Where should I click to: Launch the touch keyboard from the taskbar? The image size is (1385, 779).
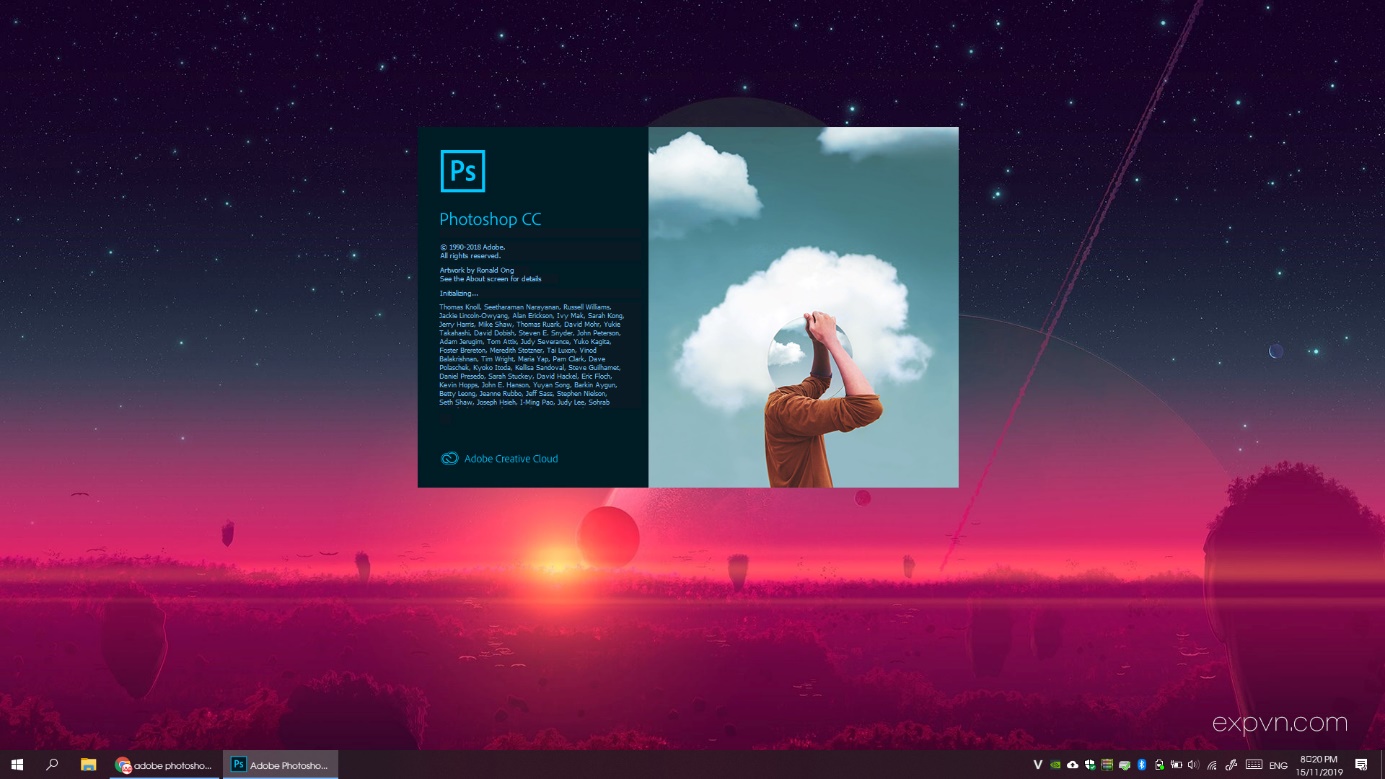point(1253,765)
